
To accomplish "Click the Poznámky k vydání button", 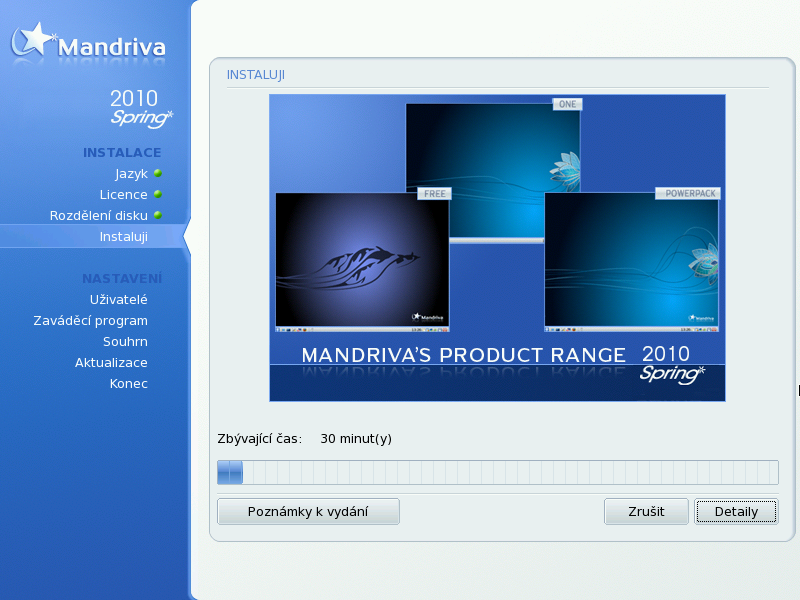I will pyautogui.click(x=308, y=511).
